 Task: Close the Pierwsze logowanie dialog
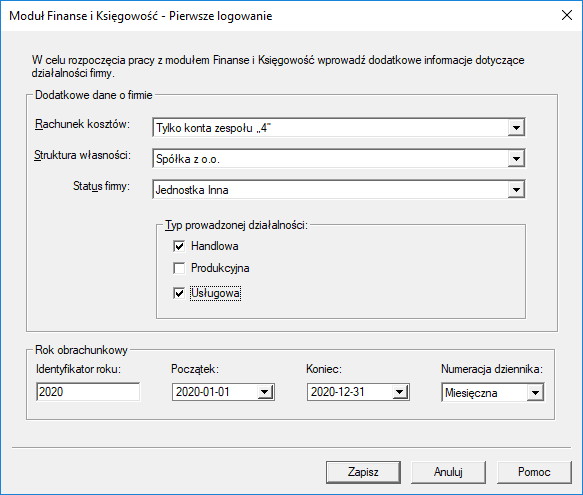click(x=567, y=15)
